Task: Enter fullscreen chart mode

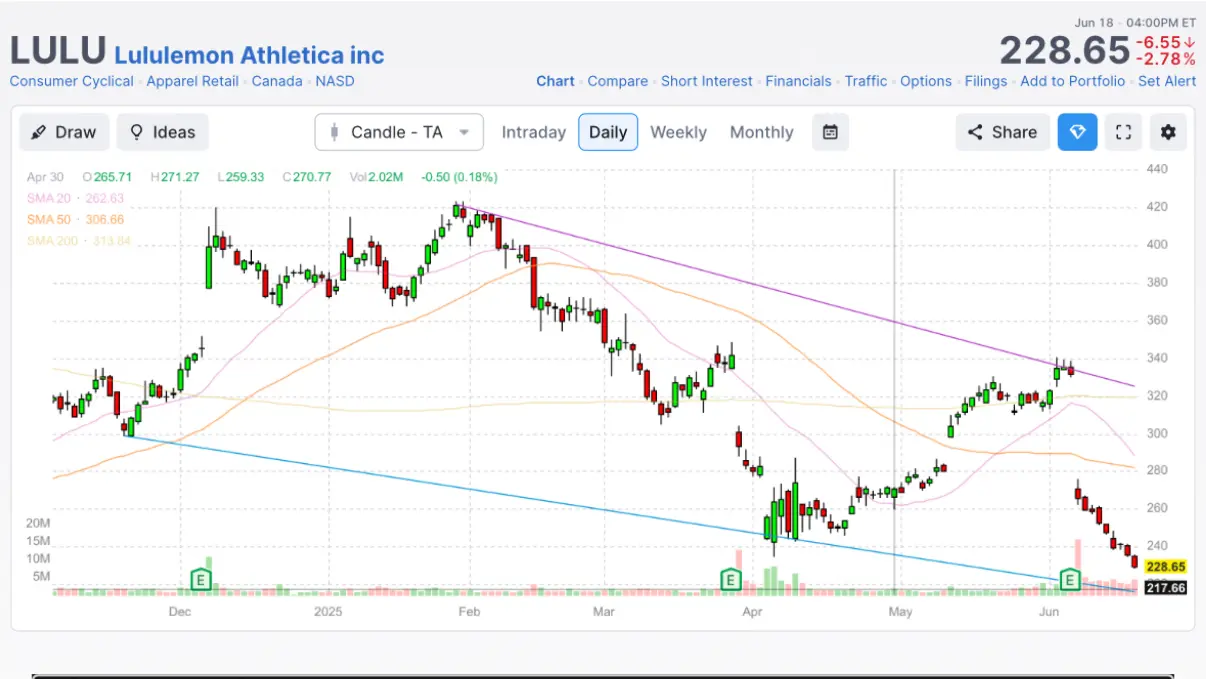Action: 1123,132
